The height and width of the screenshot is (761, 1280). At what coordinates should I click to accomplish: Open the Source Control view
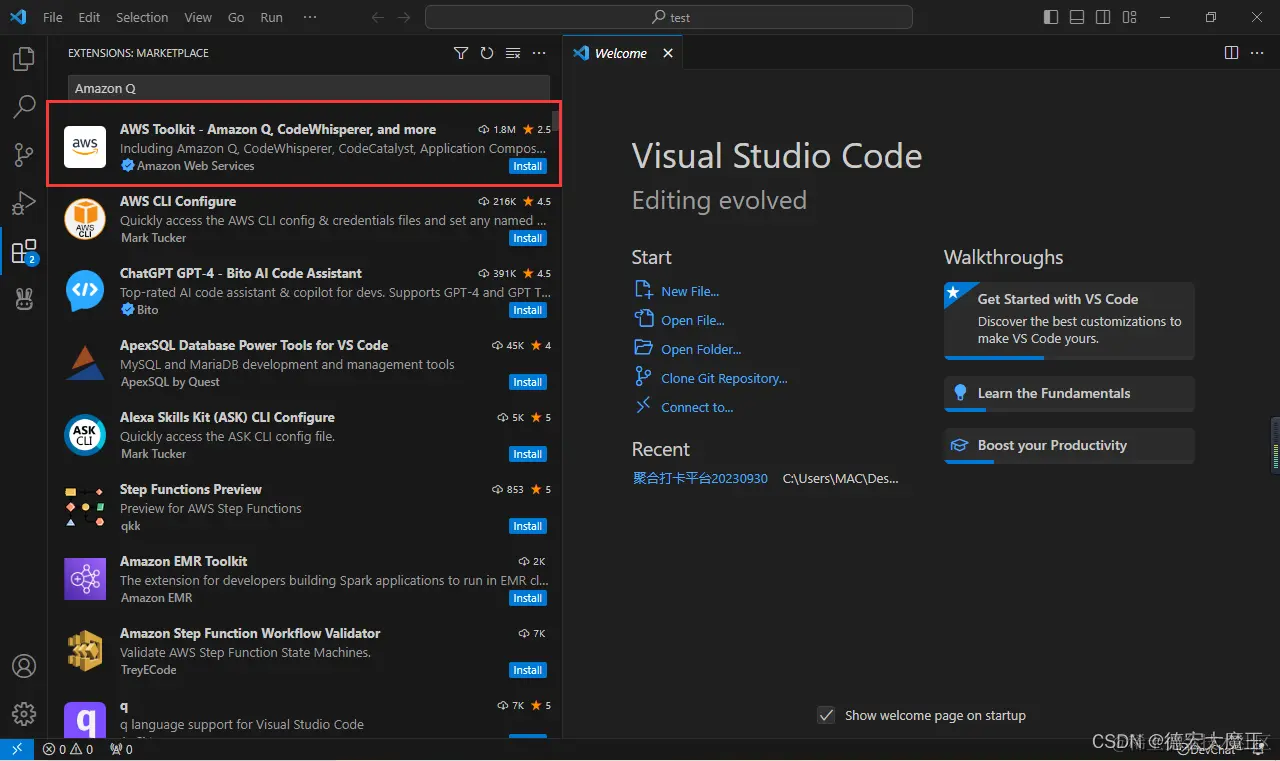(x=24, y=155)
